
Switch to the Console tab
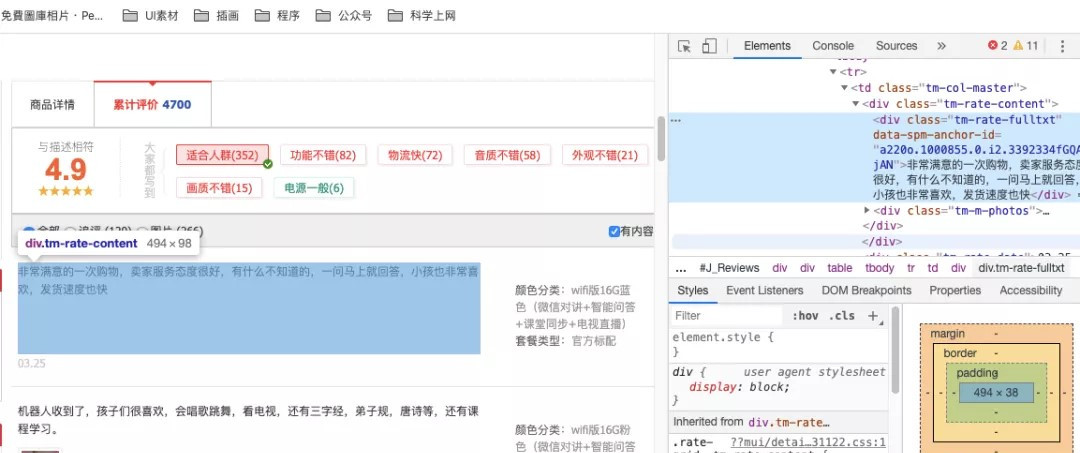point(833,46)
